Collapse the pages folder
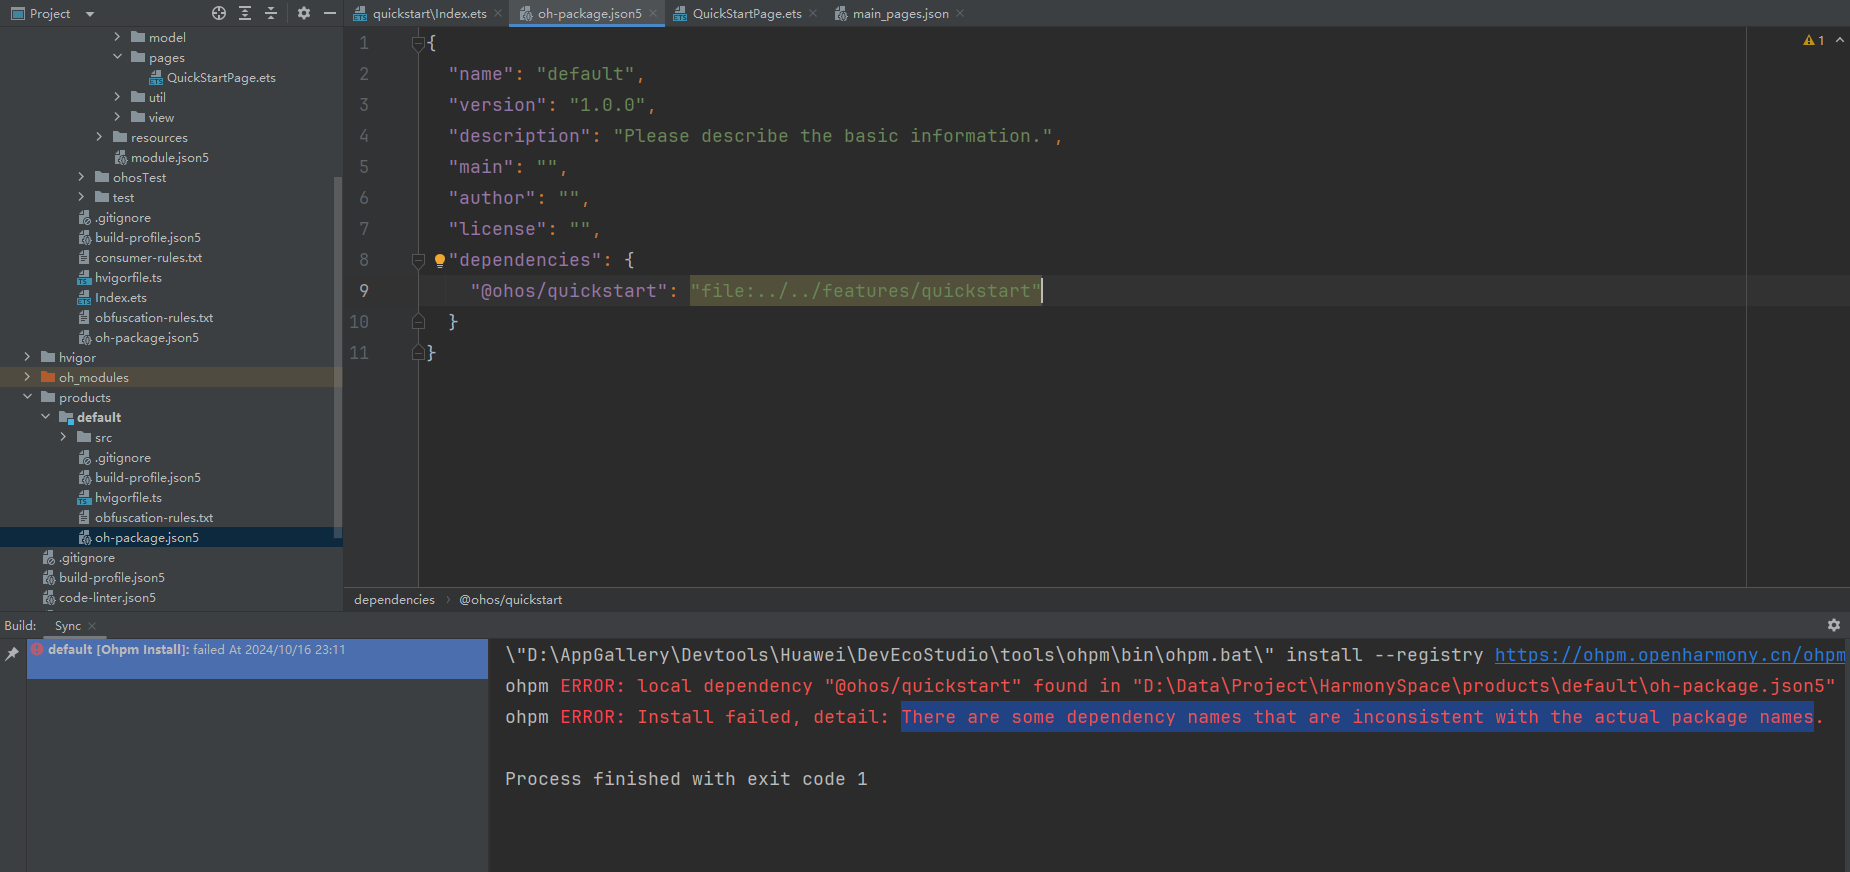 pyautogui.click(x=117, y=57)
